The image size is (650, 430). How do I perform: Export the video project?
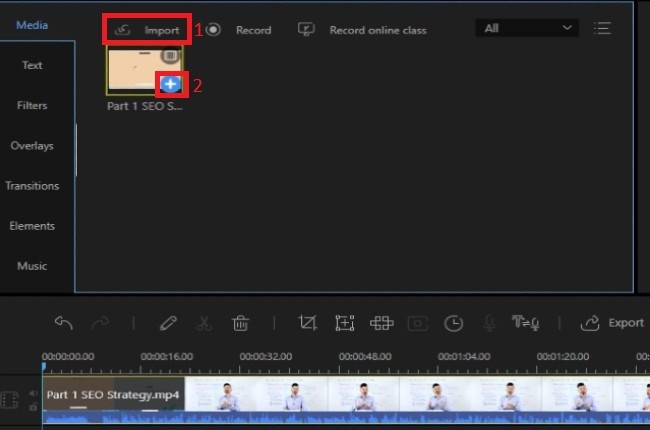(x=612, y=323)
